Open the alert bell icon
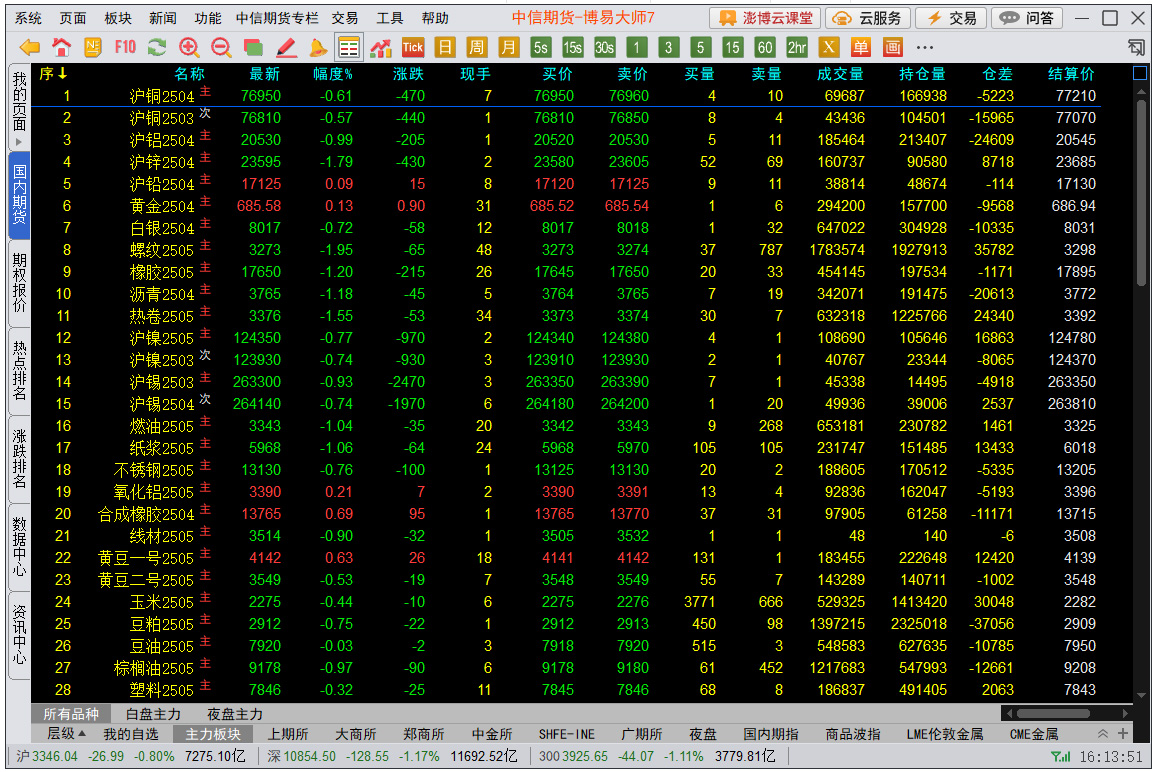The width and height of the screenshot is (1158, 772). (x=318, y=48)
